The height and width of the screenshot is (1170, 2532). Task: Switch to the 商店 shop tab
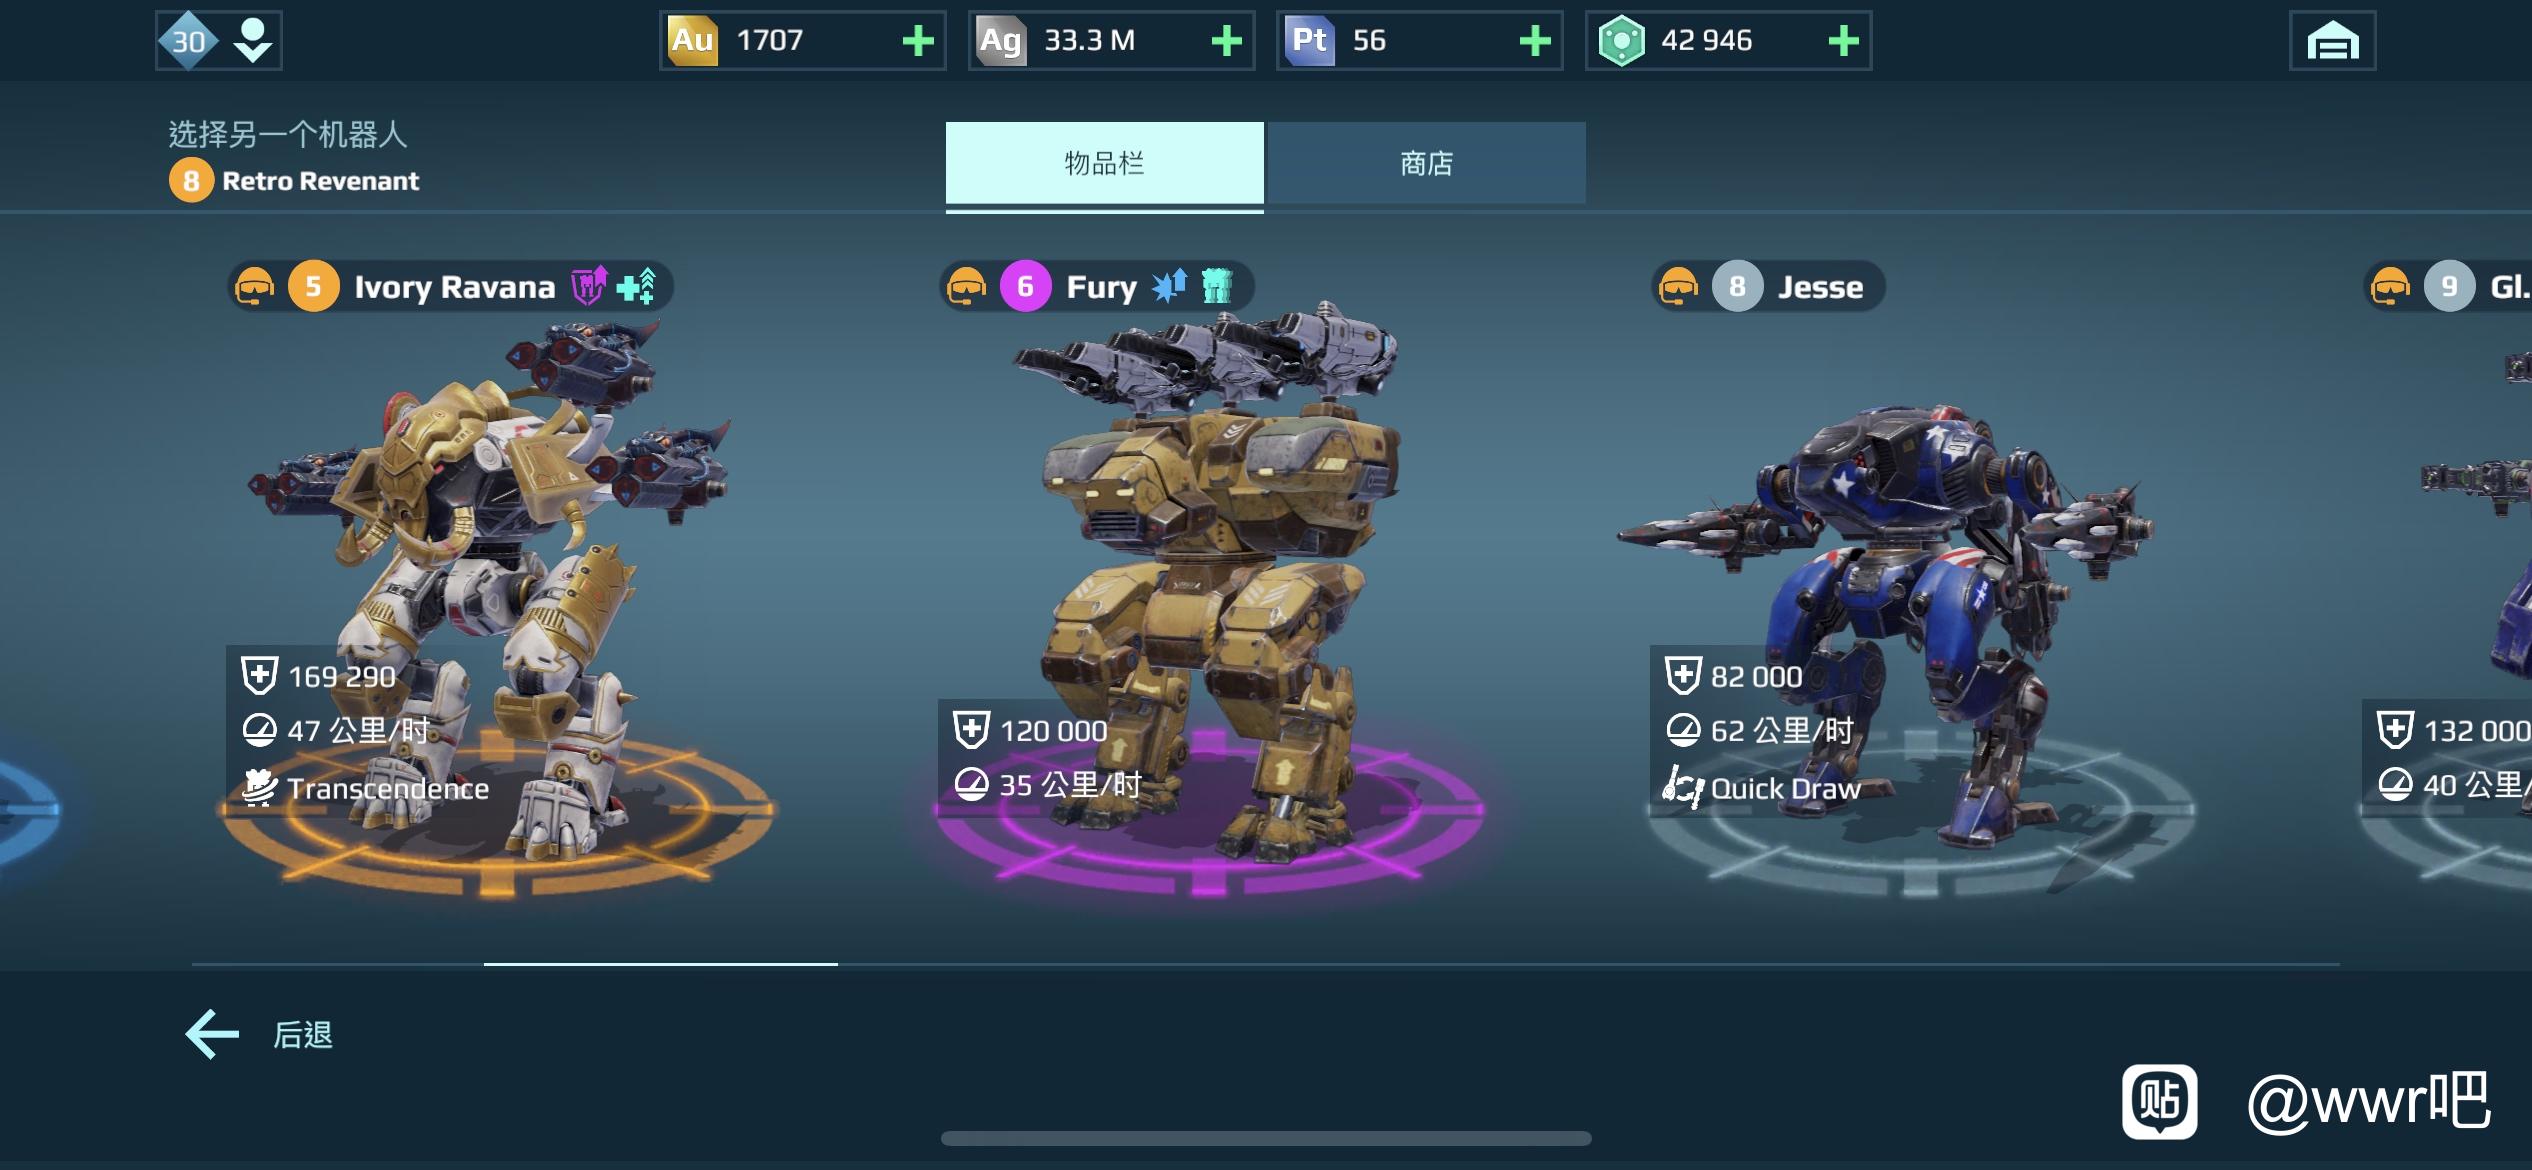click(x=1427, y=164)
